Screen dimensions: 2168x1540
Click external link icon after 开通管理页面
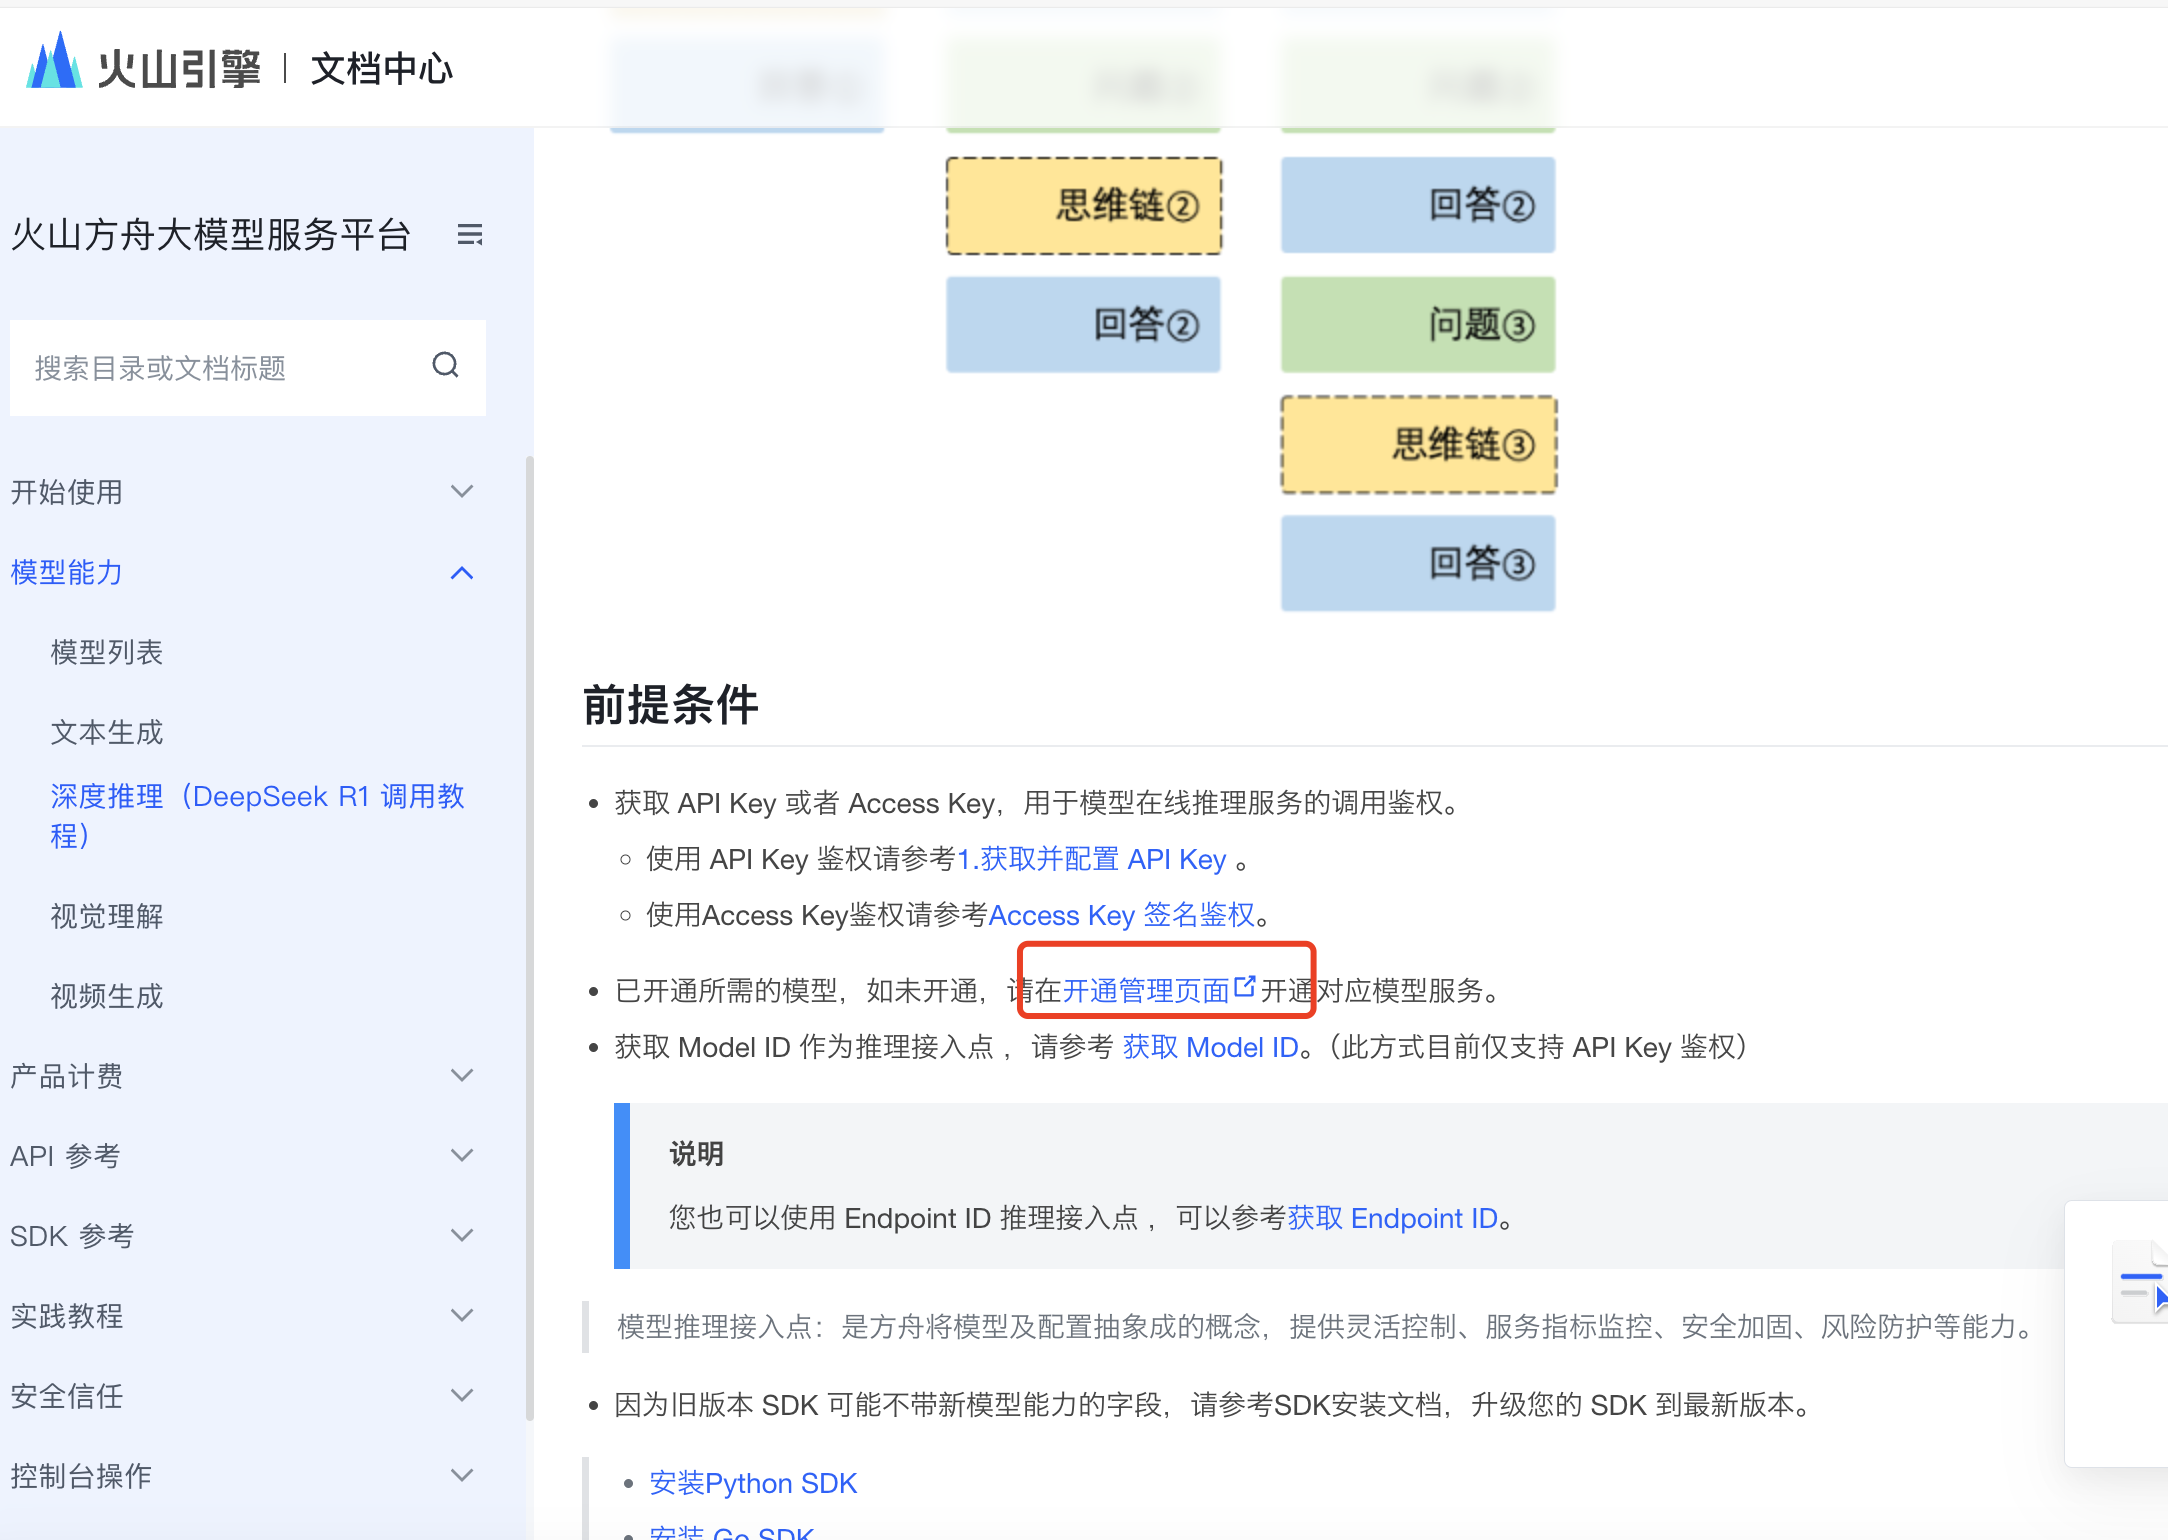coord(1244,988)
